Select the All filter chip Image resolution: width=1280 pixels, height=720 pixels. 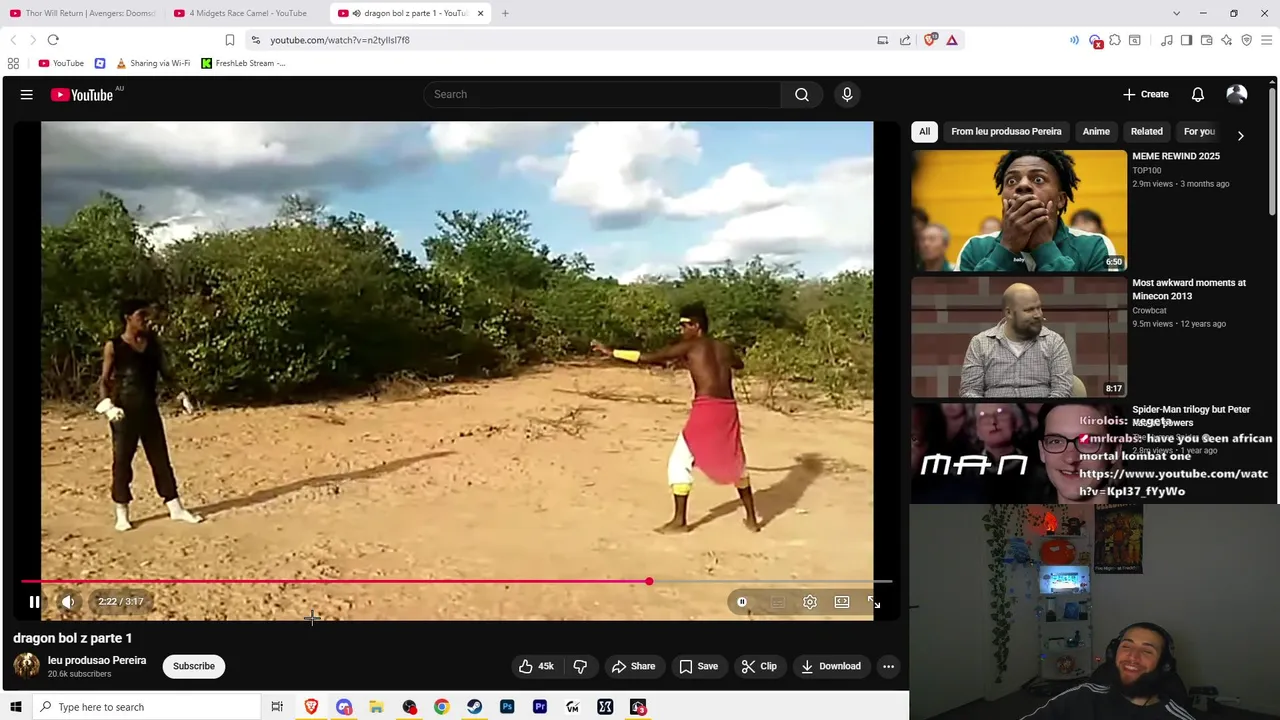click(924, 131)
